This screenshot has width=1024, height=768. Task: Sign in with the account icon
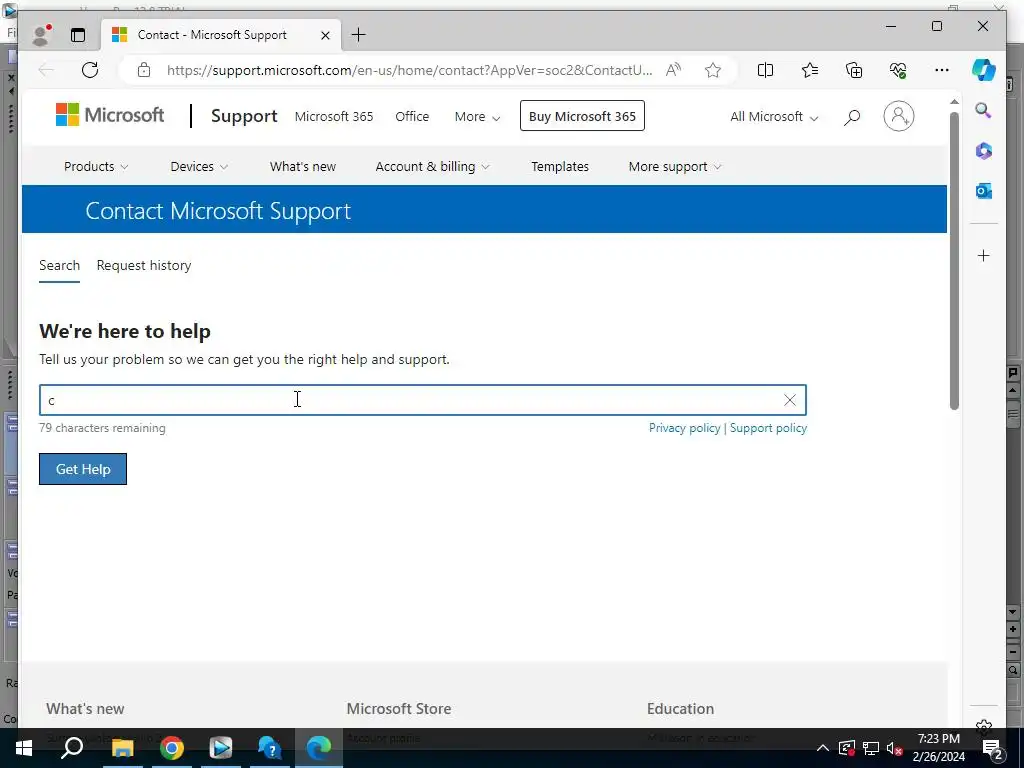pos(899,116)
